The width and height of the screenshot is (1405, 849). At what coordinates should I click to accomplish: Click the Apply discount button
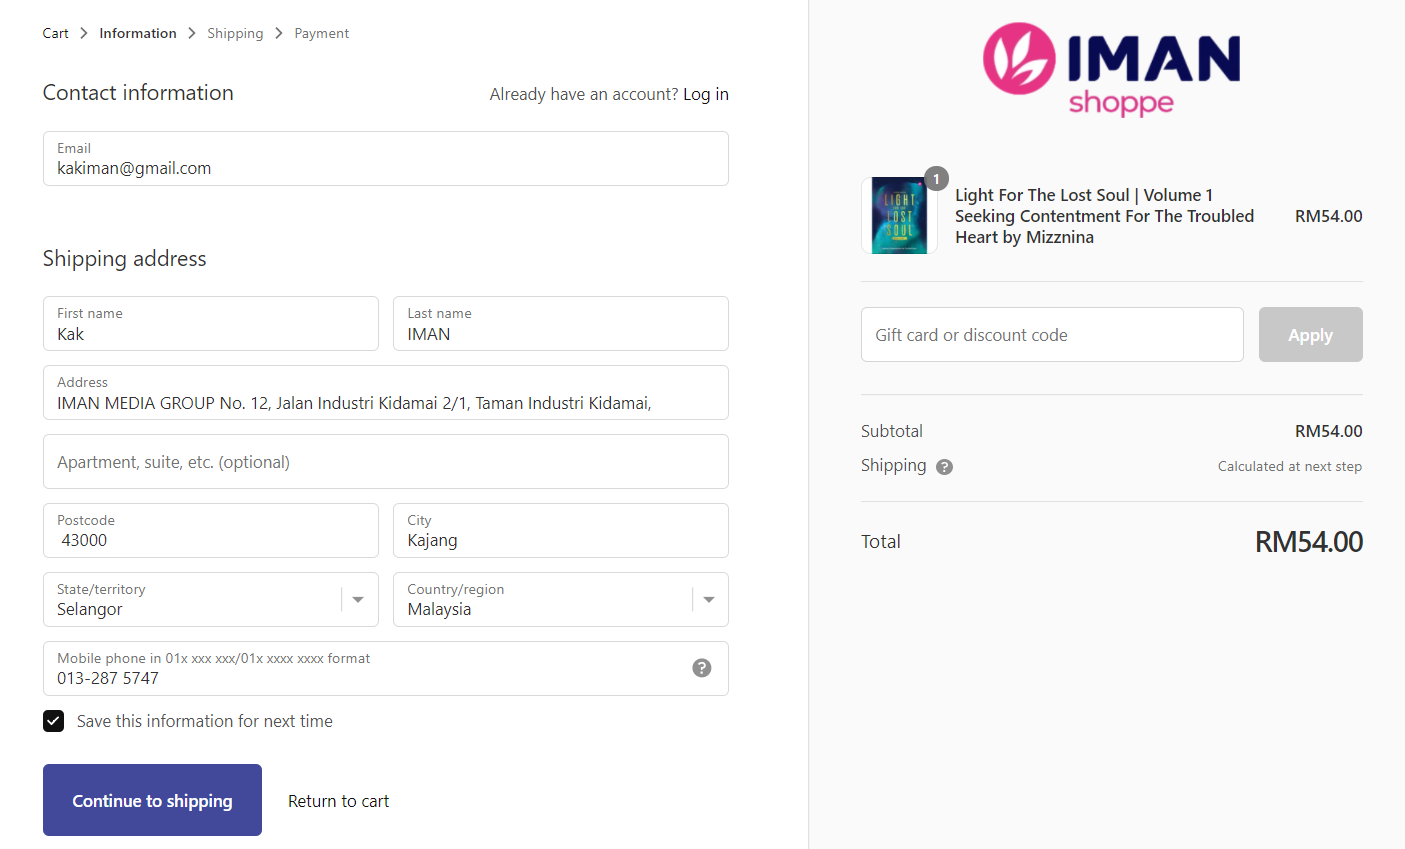coord(1311,335)
